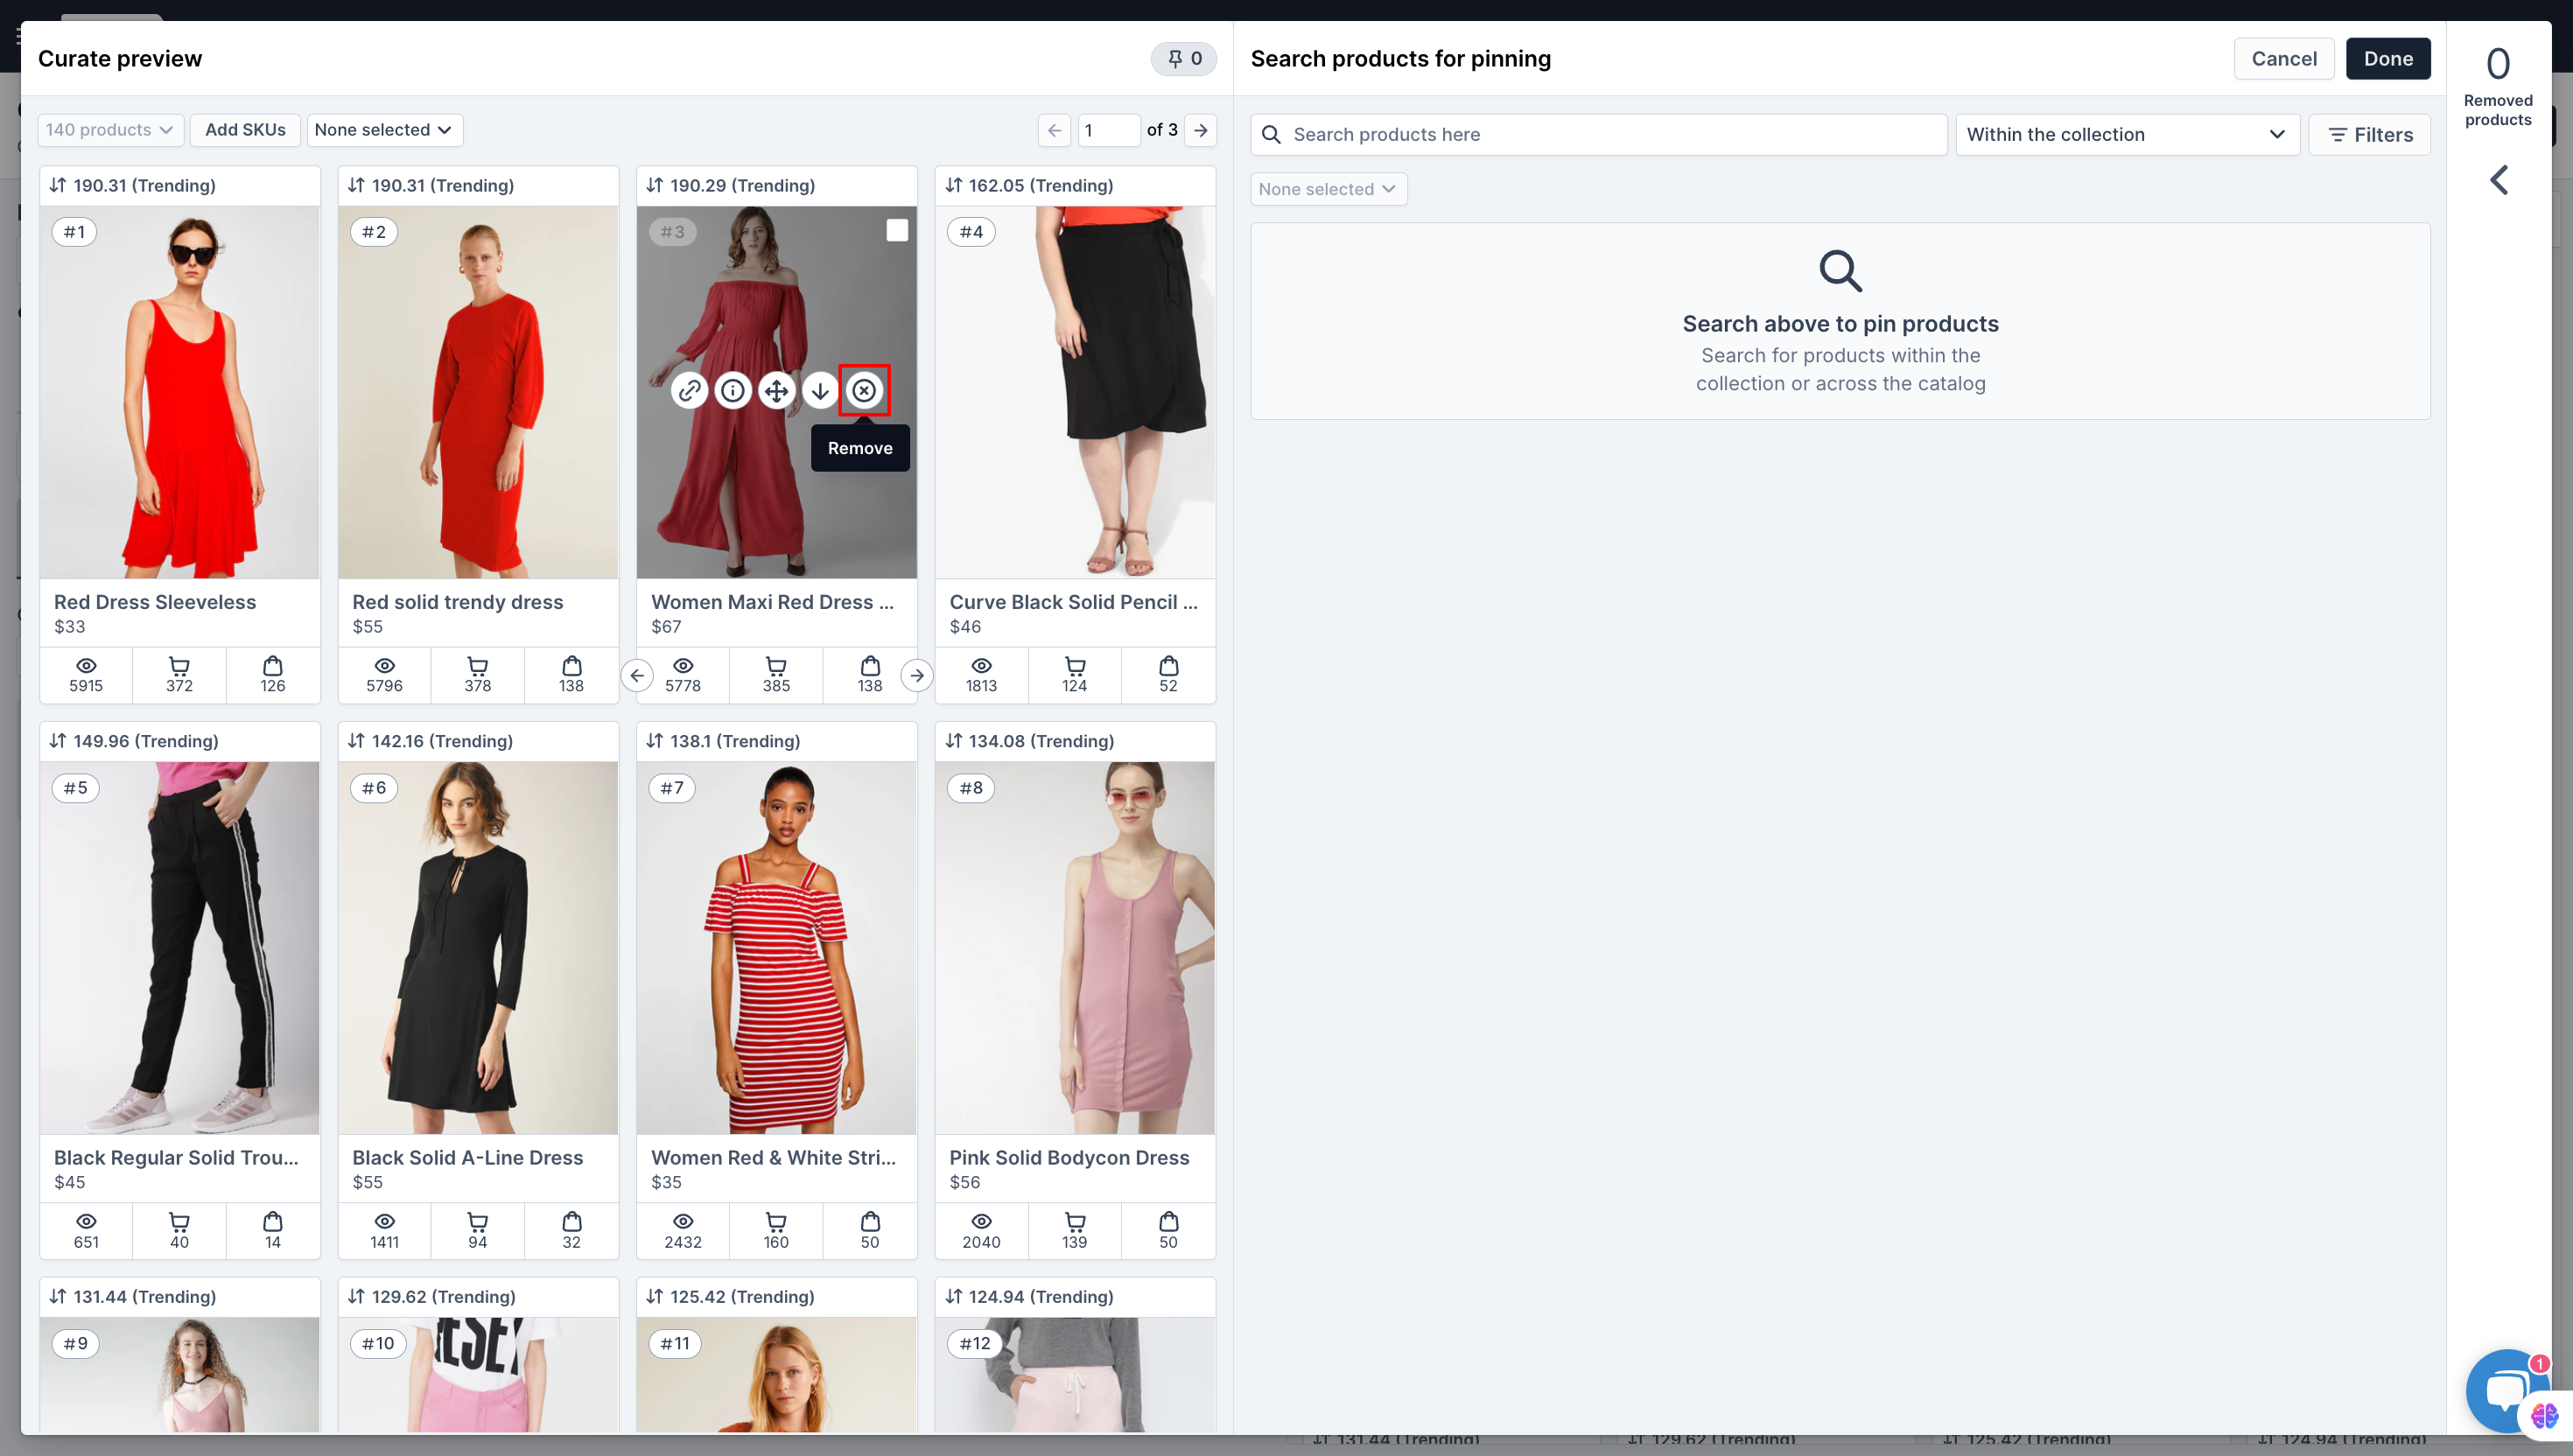The image size is (2573, 1456).
Task: Click the #4 rank badge
Action: pos(971,232)
